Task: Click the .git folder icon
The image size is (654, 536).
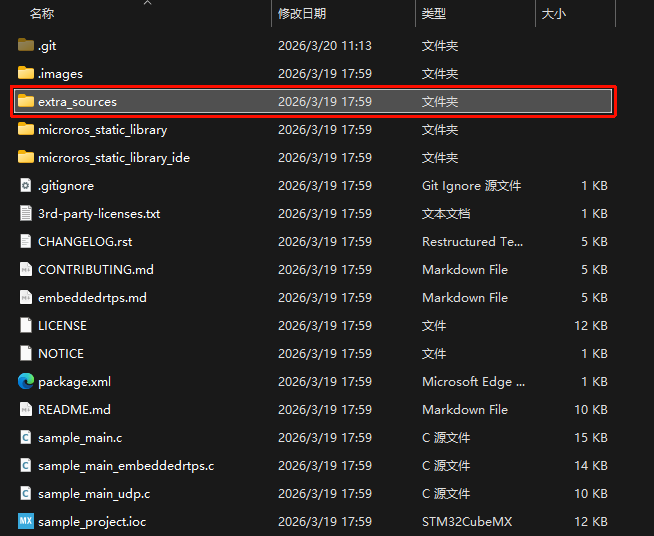Action: point(26,45)
